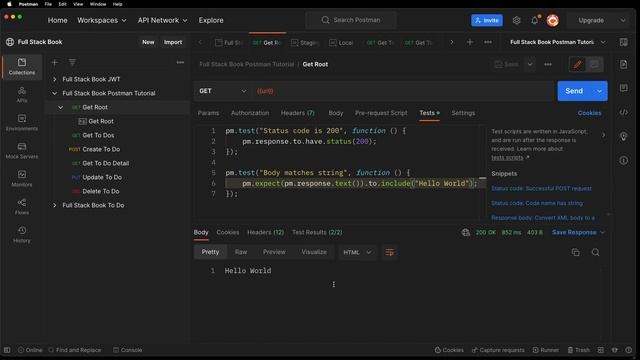
Task: Open the documentation pane icon
Action: (623, 64)
